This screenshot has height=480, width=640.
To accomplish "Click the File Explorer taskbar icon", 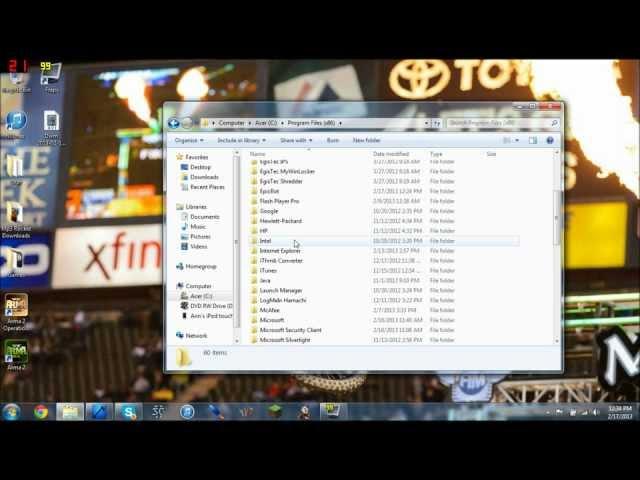I will pyautogui.click(x=70, y=412).
